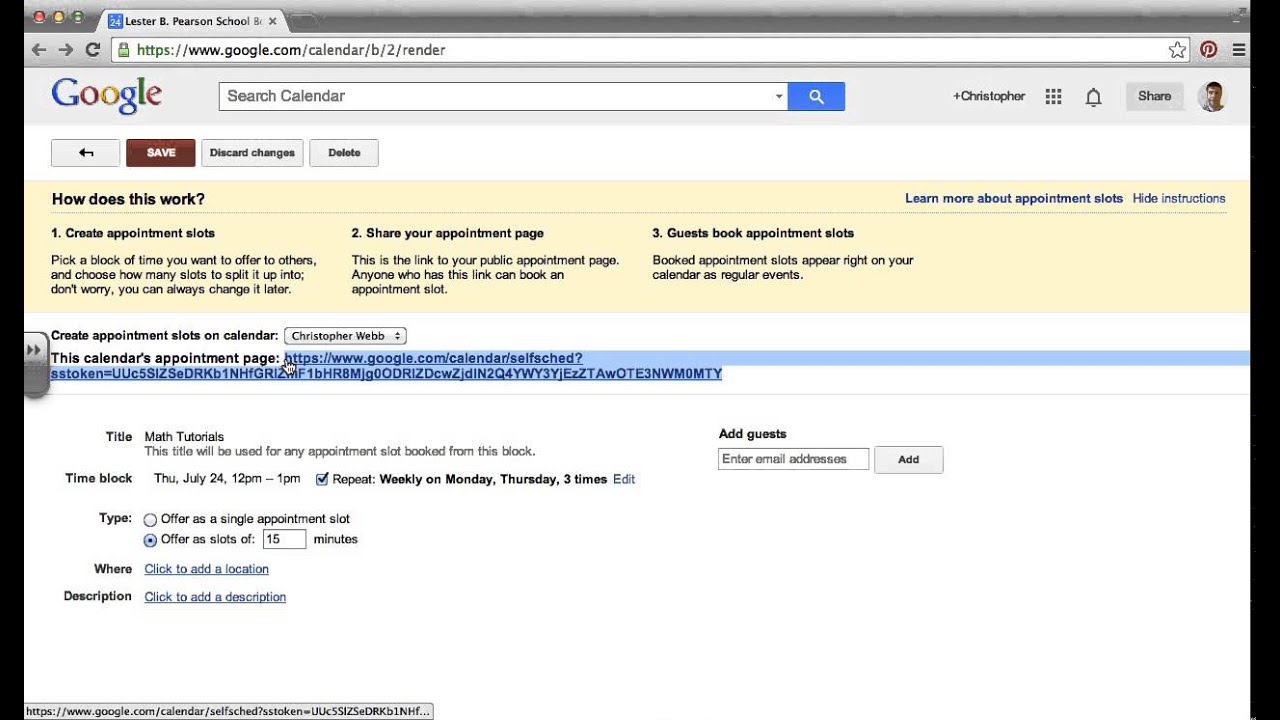Click the Enter email addresses field
Viewport: 1280px width, 720px height.
(x=793, y=459)
